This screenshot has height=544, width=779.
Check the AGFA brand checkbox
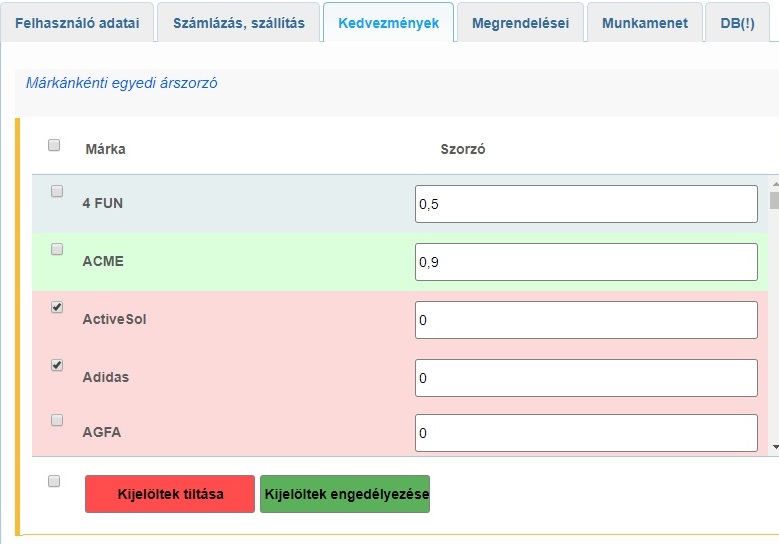tap(57, 420)
